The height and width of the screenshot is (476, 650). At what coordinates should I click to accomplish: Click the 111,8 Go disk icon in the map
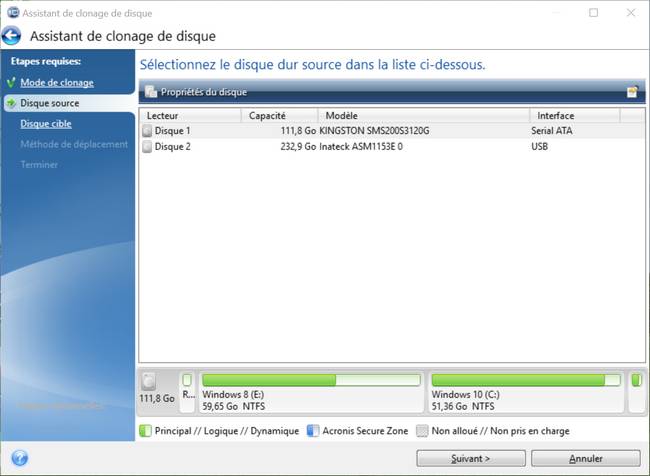pyautogui.click(x=148, y=381)
